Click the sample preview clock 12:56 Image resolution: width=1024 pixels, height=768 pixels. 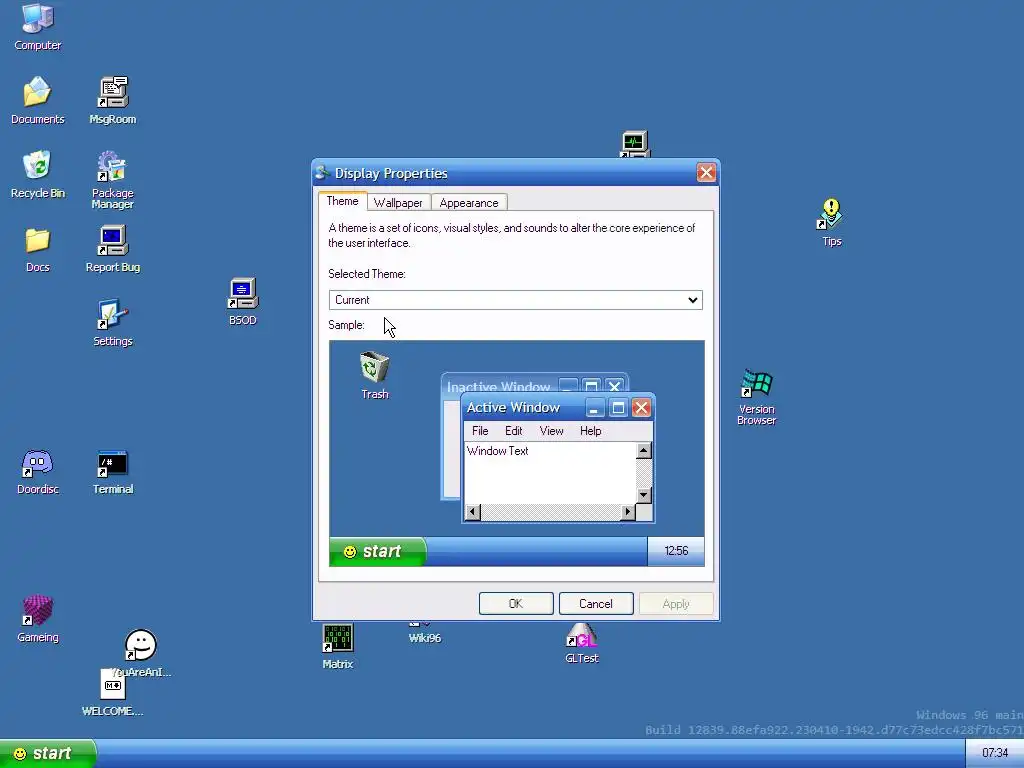[676, 551]
